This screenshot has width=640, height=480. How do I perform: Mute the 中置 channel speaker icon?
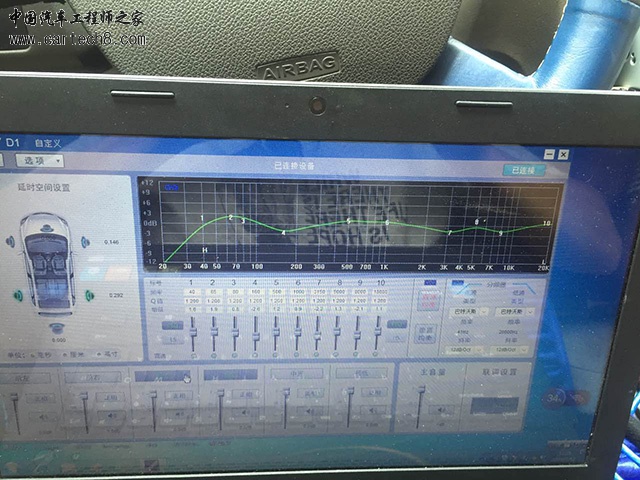309,412
